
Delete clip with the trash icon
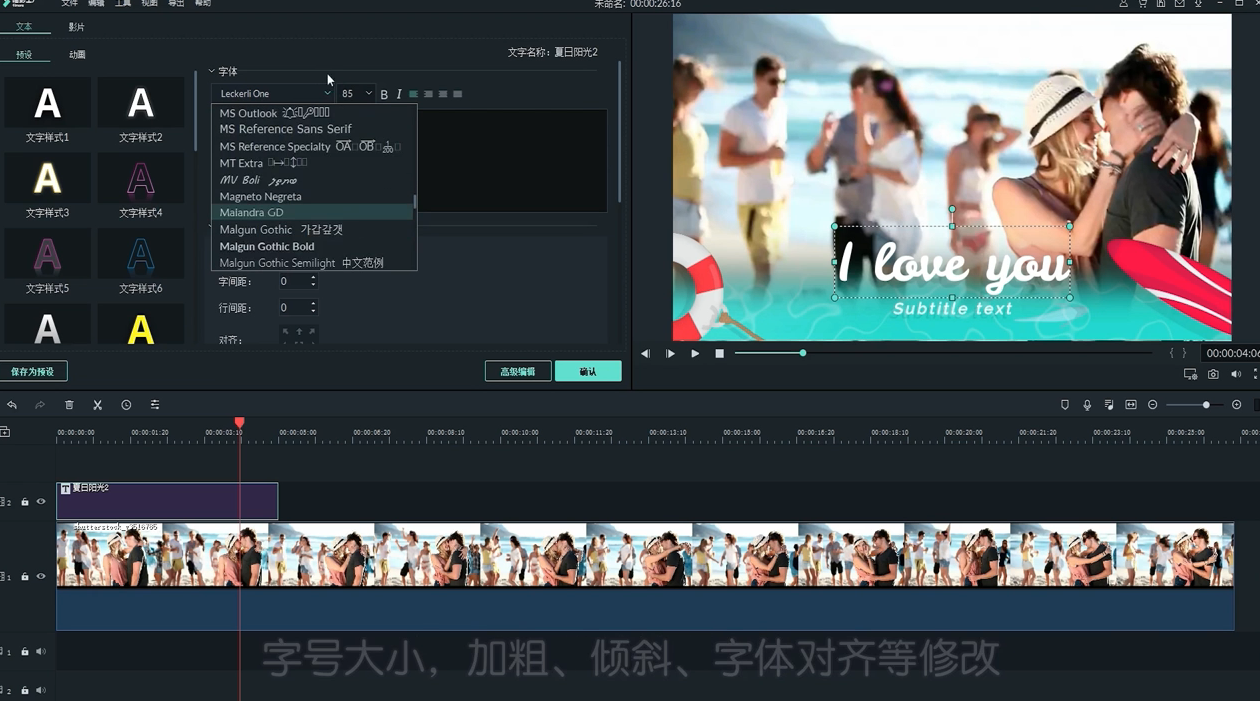(x=69, y=405)
